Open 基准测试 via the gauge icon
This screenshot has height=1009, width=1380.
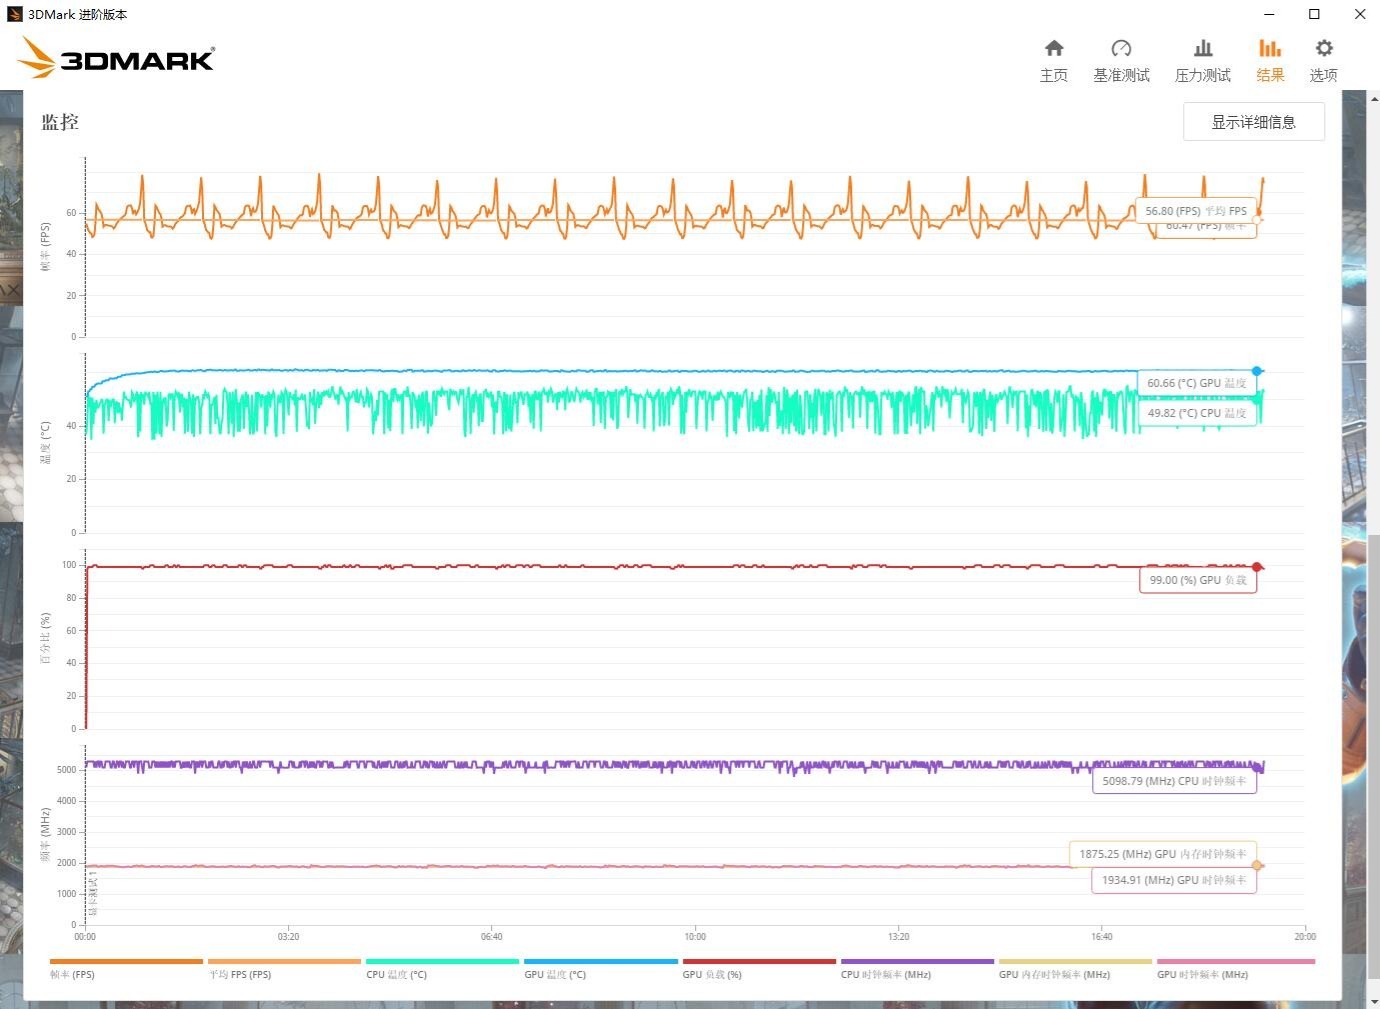1120,49
